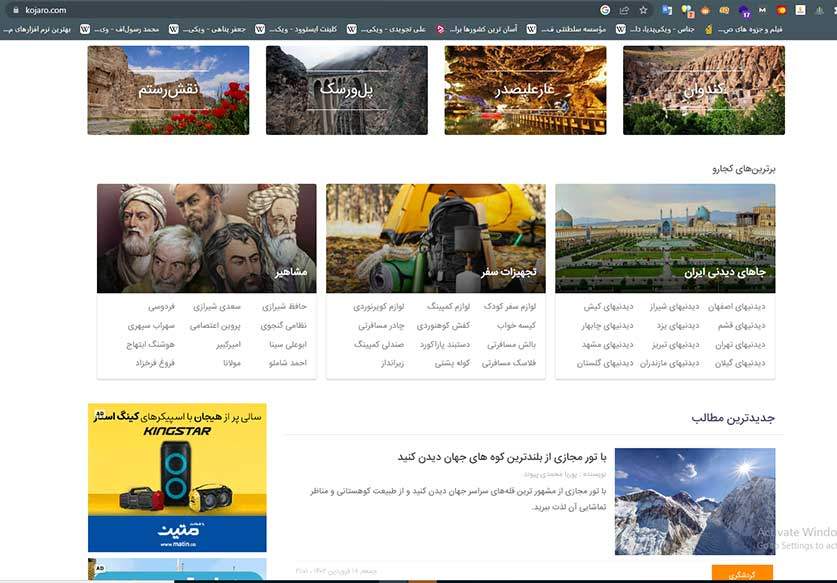
Task: Open the محمد رسول‌اف Wikipedia bookmark
Action: tap(120, 29)
